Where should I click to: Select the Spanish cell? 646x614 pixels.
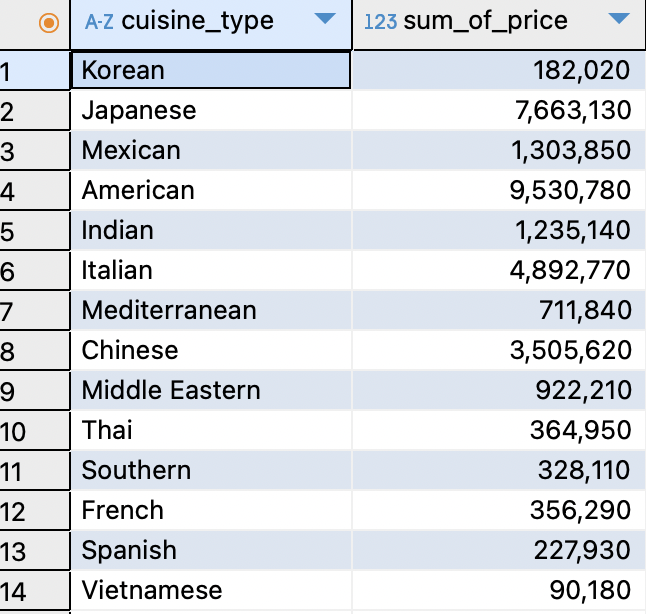(x=211, y=550)
